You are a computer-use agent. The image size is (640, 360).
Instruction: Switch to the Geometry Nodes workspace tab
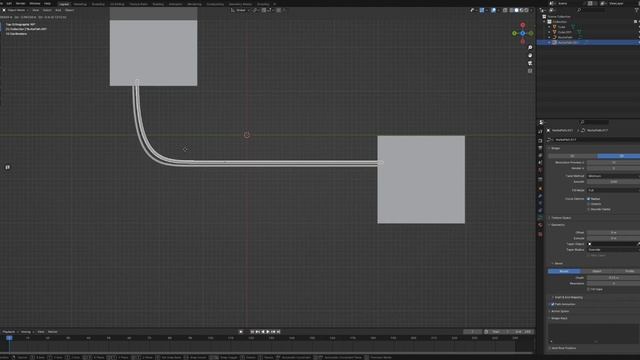pos(240,4)
